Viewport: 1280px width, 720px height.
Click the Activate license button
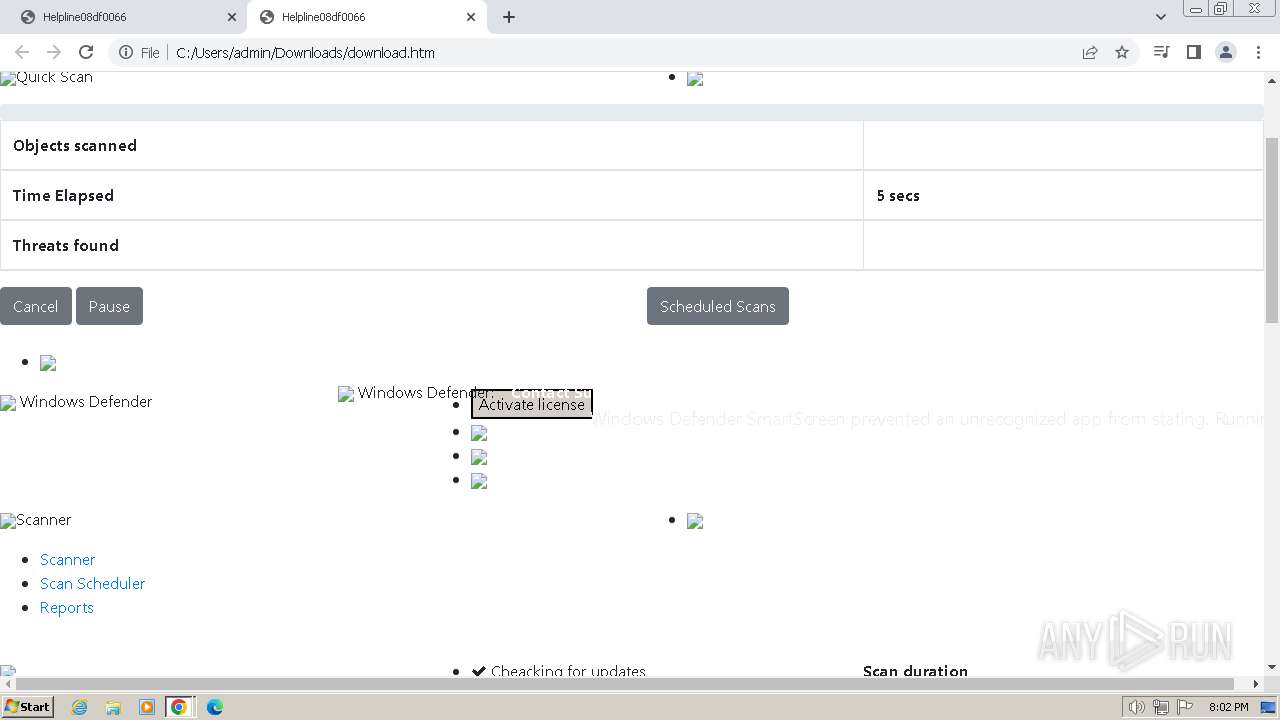(x=532, y=404)
